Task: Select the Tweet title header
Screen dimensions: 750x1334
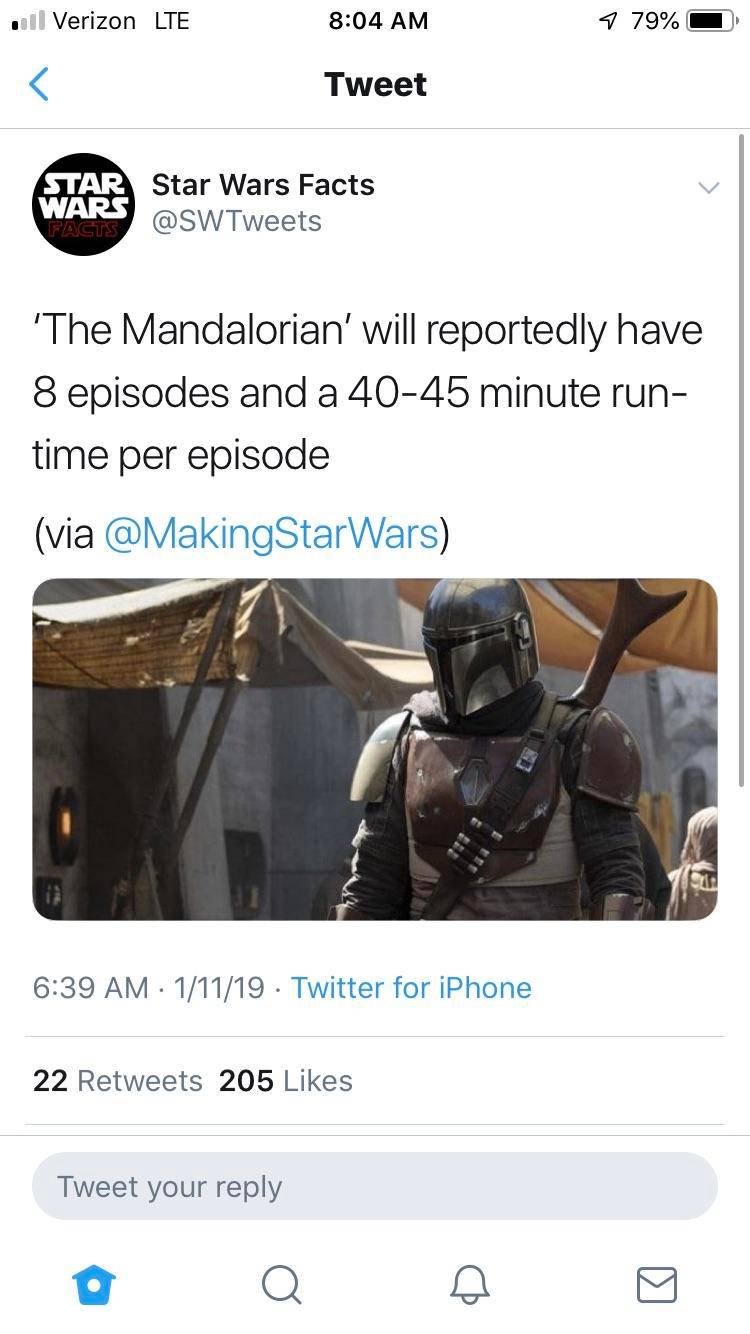Action: 375,84
